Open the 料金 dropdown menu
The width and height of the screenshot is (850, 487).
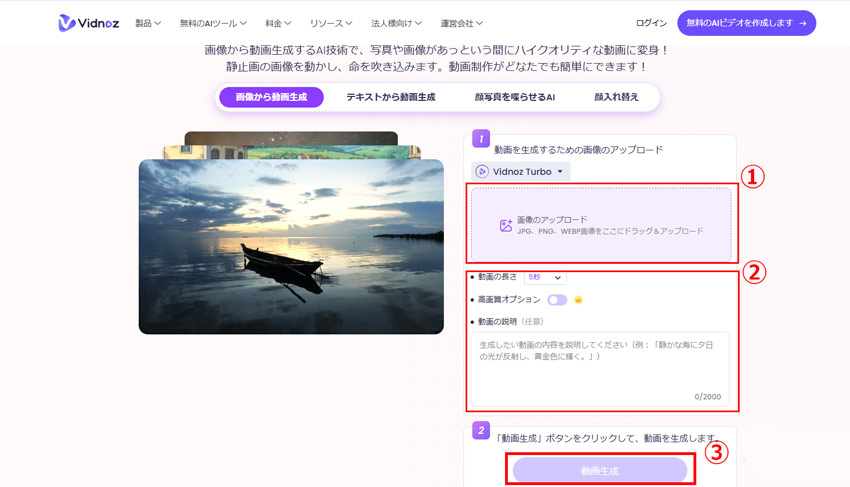pyautogui.click(x=278, y=23)
